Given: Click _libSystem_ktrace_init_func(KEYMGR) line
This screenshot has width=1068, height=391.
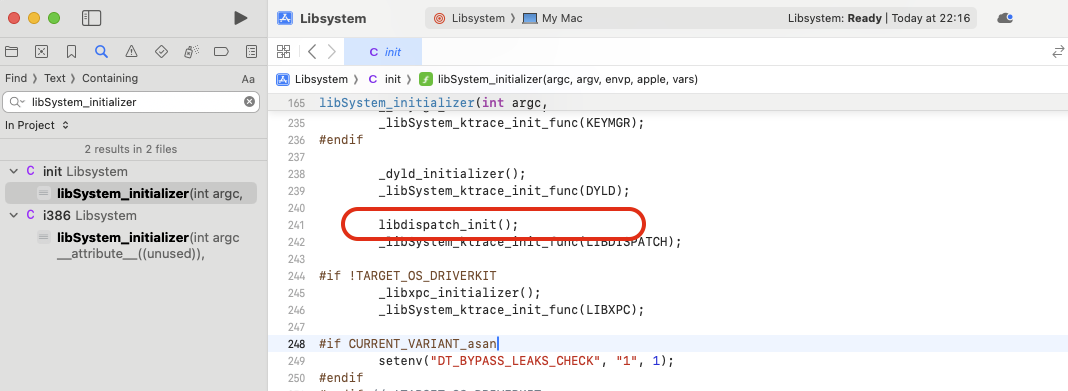Looking at the screenshot, I should (512, 123).
